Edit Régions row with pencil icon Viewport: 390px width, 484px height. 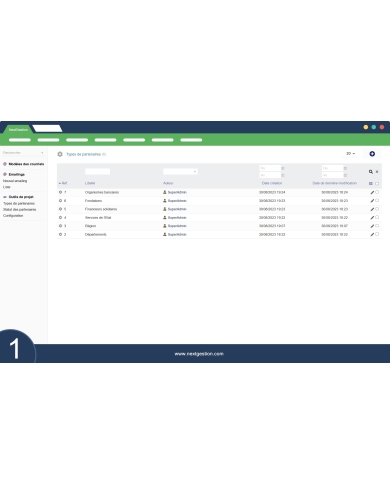[372, 226]
